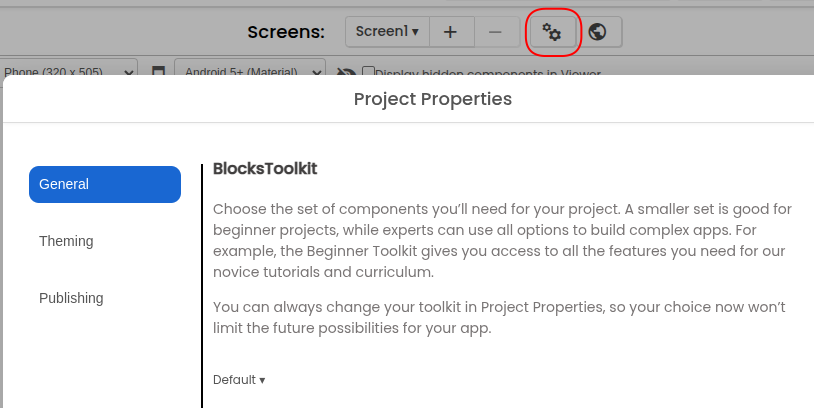The image size is (814, 408).
Task: Select the General tab
Action: tap(105, 184)
